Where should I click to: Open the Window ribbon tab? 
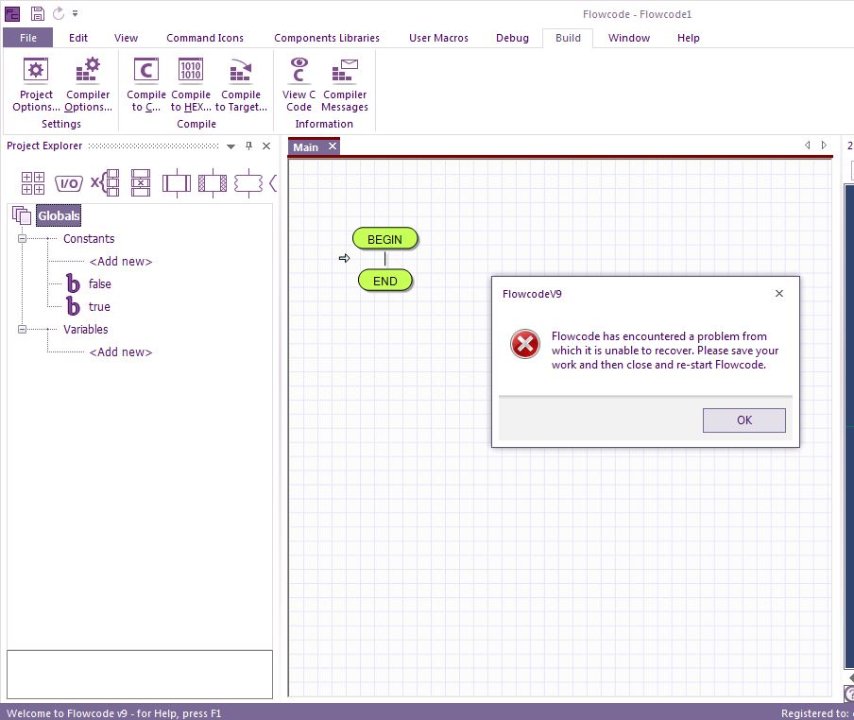(629, 38)
